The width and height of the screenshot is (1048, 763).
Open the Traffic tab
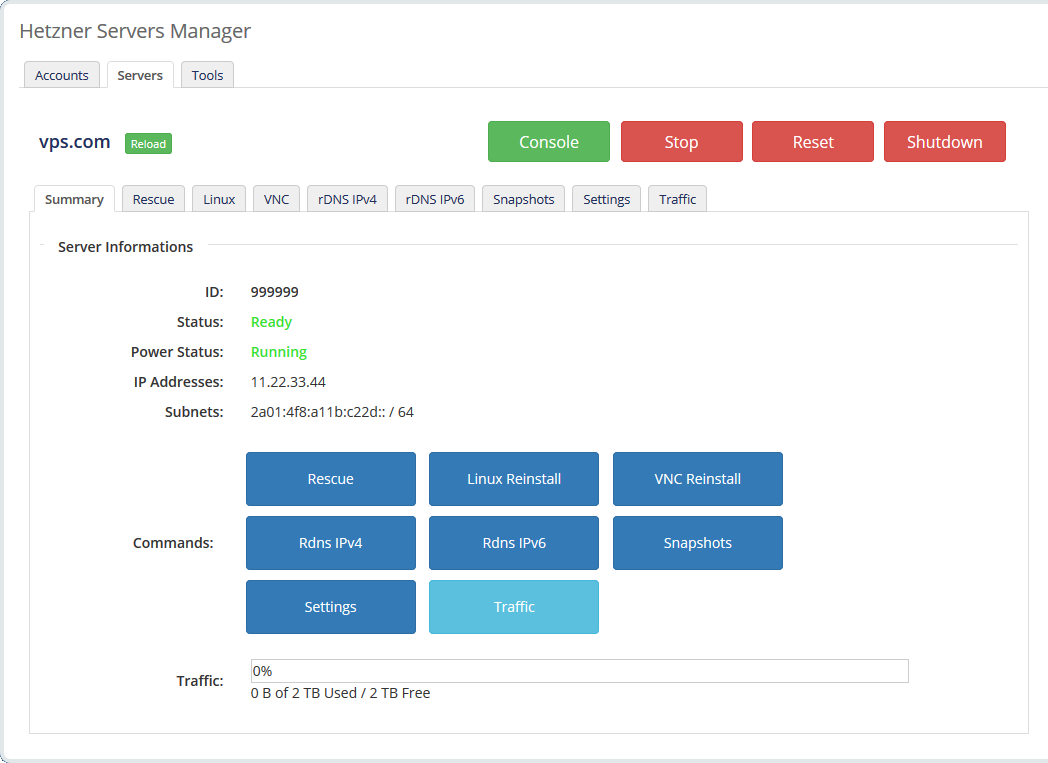[677, 198]
